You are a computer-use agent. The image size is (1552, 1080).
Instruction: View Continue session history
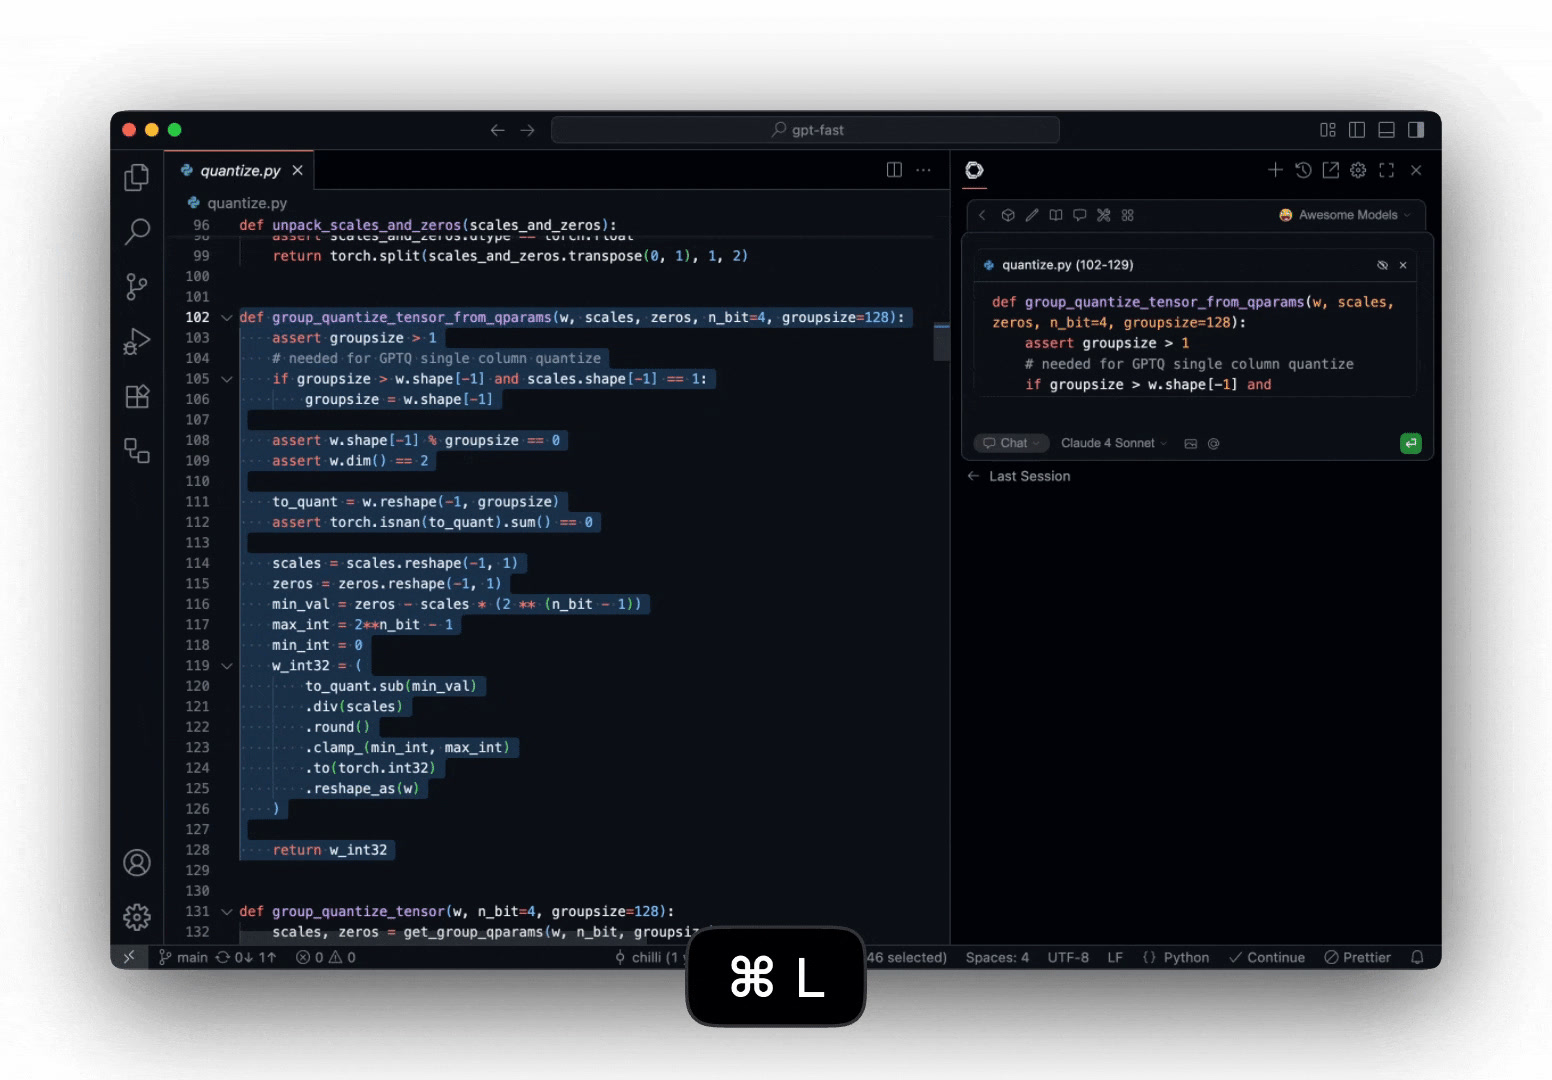(1303, 170)
